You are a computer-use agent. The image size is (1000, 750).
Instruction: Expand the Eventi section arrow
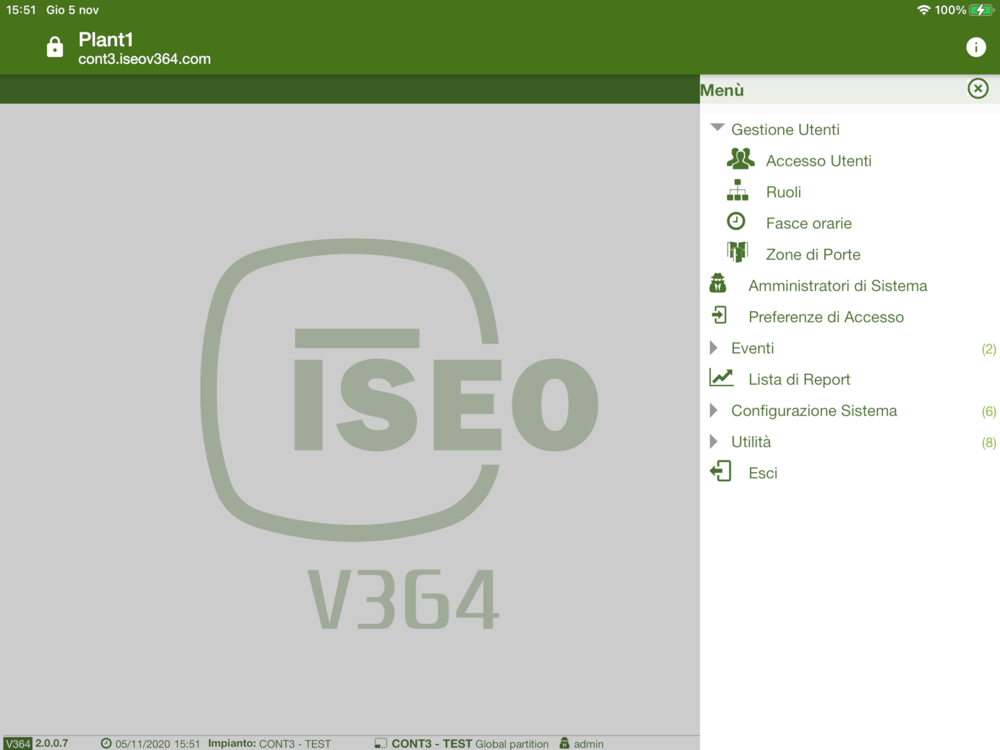click(714, 348)
